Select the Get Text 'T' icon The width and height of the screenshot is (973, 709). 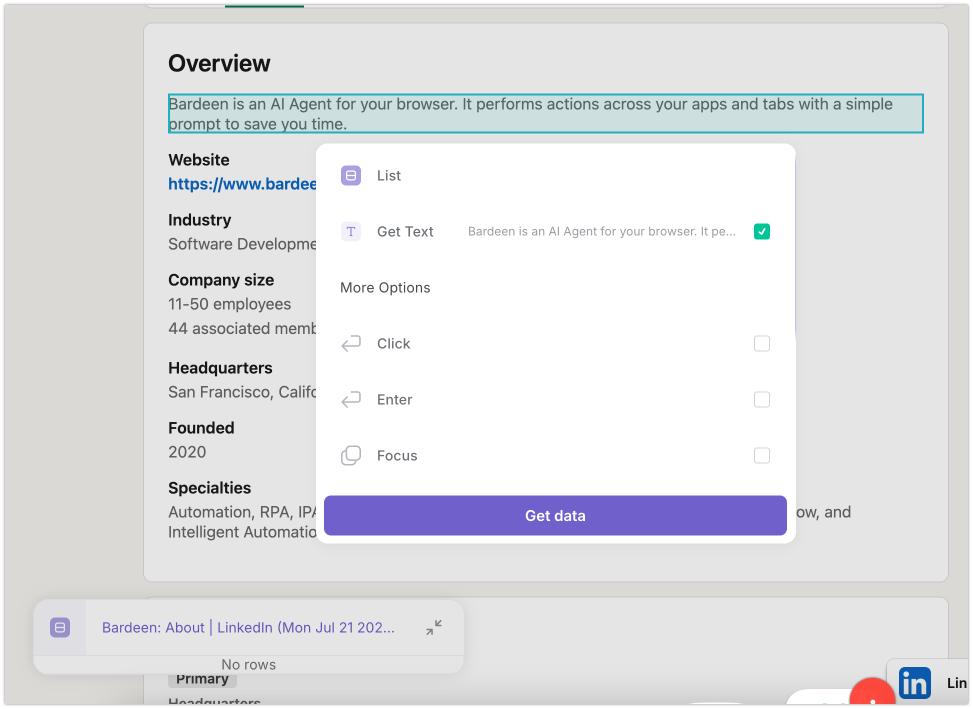[x=351, y=231]
